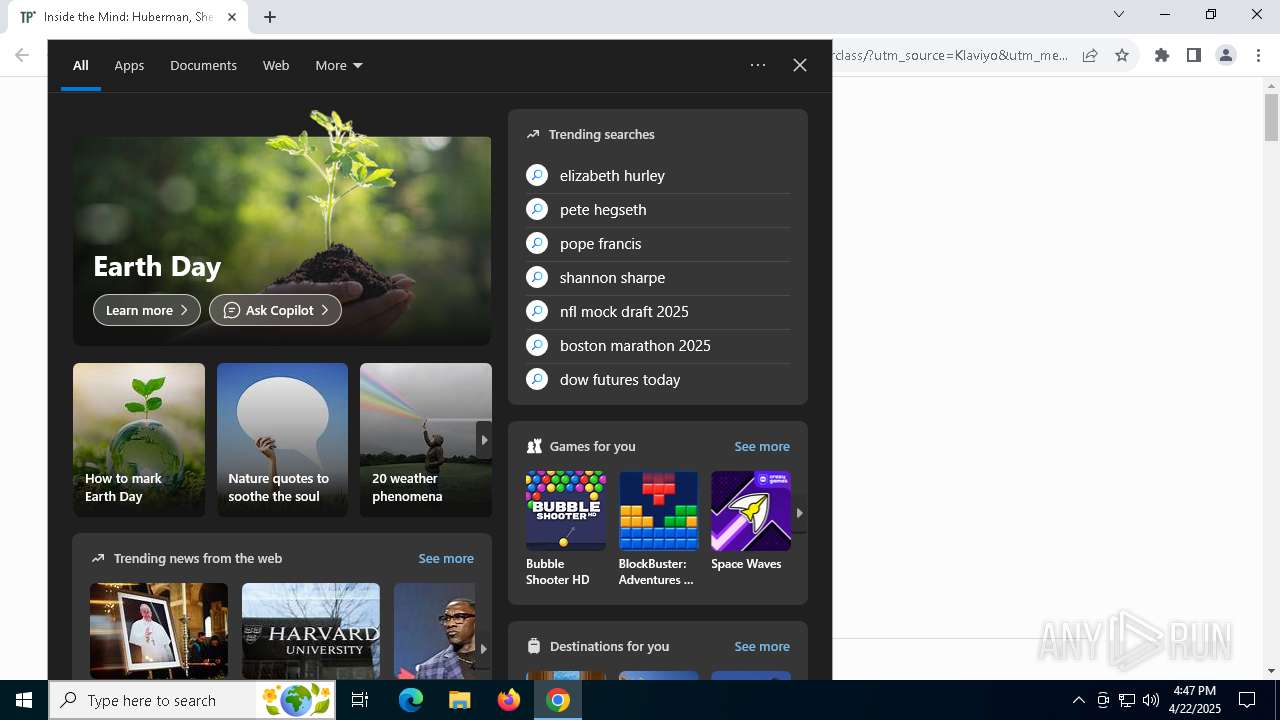Toggle Chrome side panel icon
This screenshot has height=720, width=1280.
(1193, 55)
